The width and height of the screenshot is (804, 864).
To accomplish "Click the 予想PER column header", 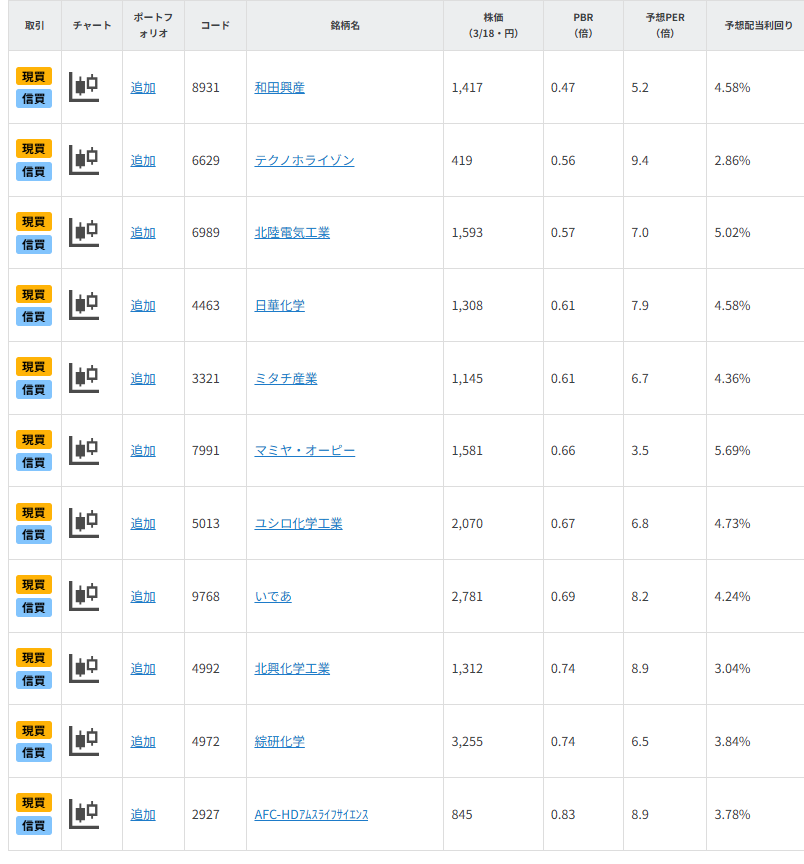I will (x=665, y=25).
